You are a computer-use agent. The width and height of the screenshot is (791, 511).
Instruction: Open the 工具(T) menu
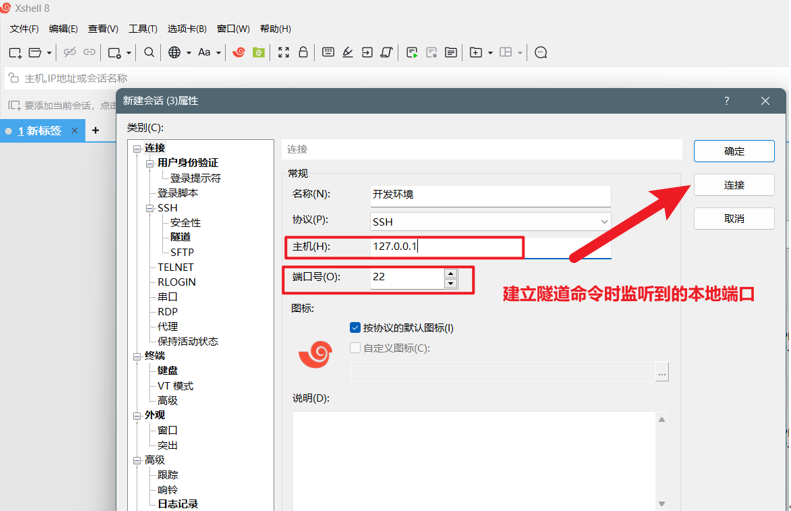click(x=143, y=29)
